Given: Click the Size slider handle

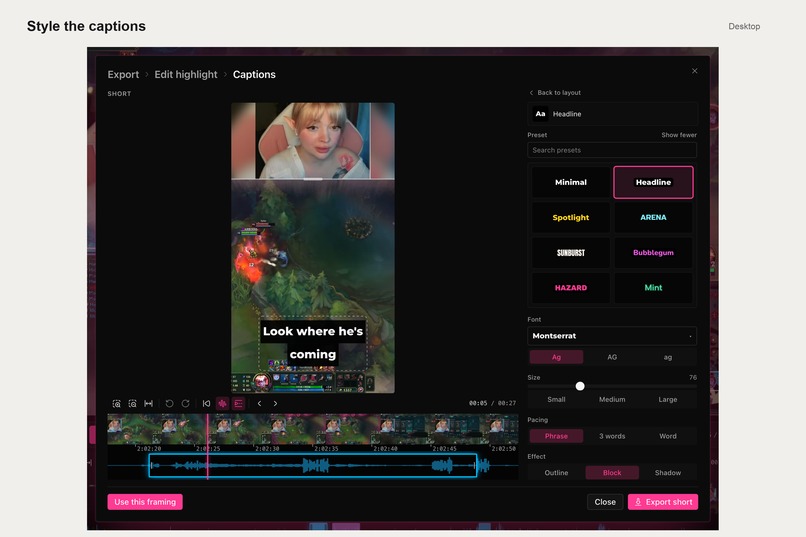Looking at the screenshot, I should (580, 386).
